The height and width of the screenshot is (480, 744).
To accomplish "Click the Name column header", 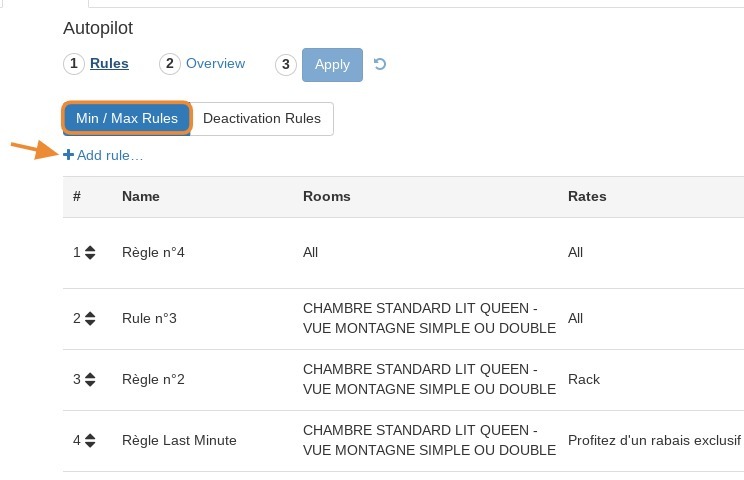I will (140, 196).
